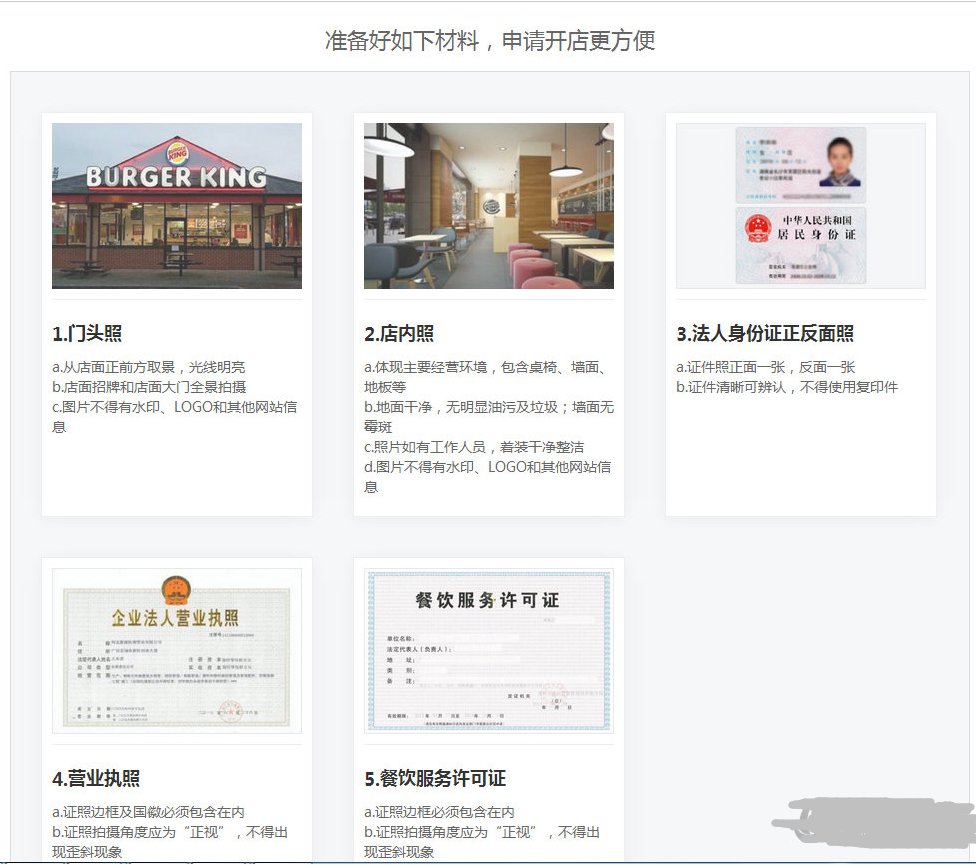Click the 企业法人营业执照 license sample image
This screenshot has width=976, height=865.
[176, 650]
